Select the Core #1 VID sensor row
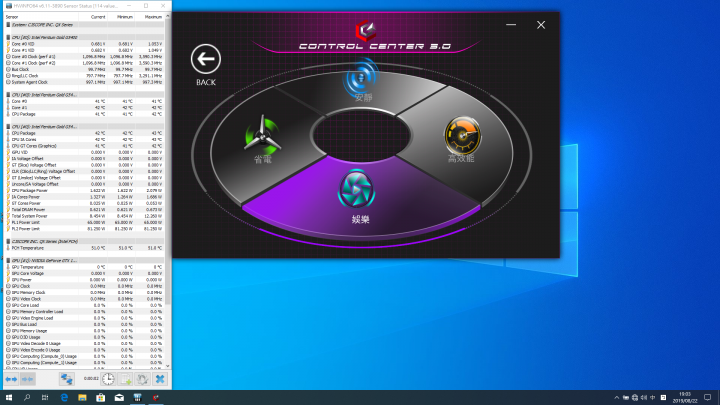The width and height of the screenshot is (720, 405). click(x=84, y=50)
